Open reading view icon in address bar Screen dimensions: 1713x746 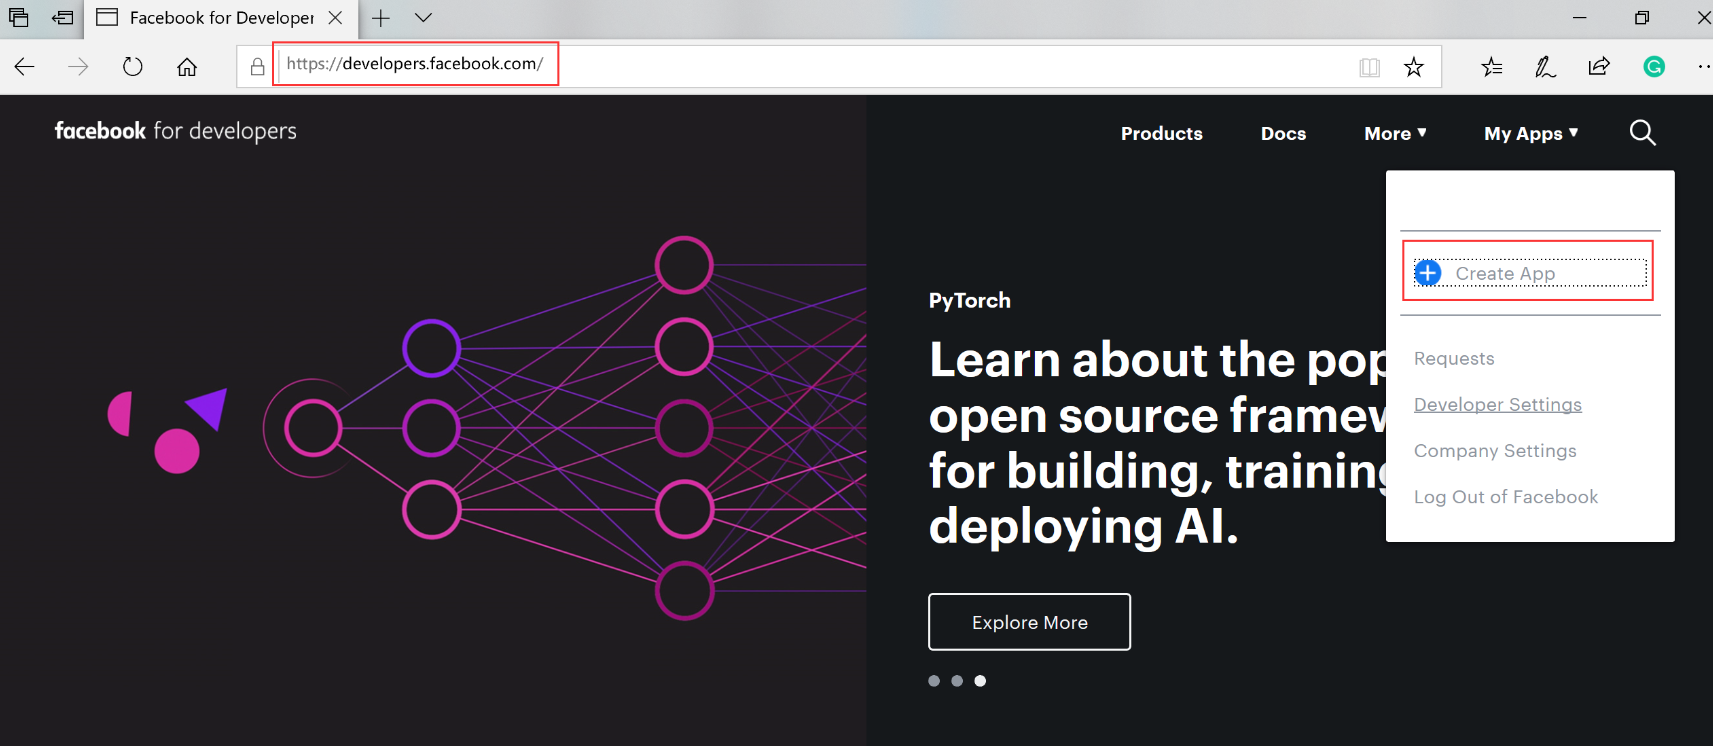[x=1369, y=67]
